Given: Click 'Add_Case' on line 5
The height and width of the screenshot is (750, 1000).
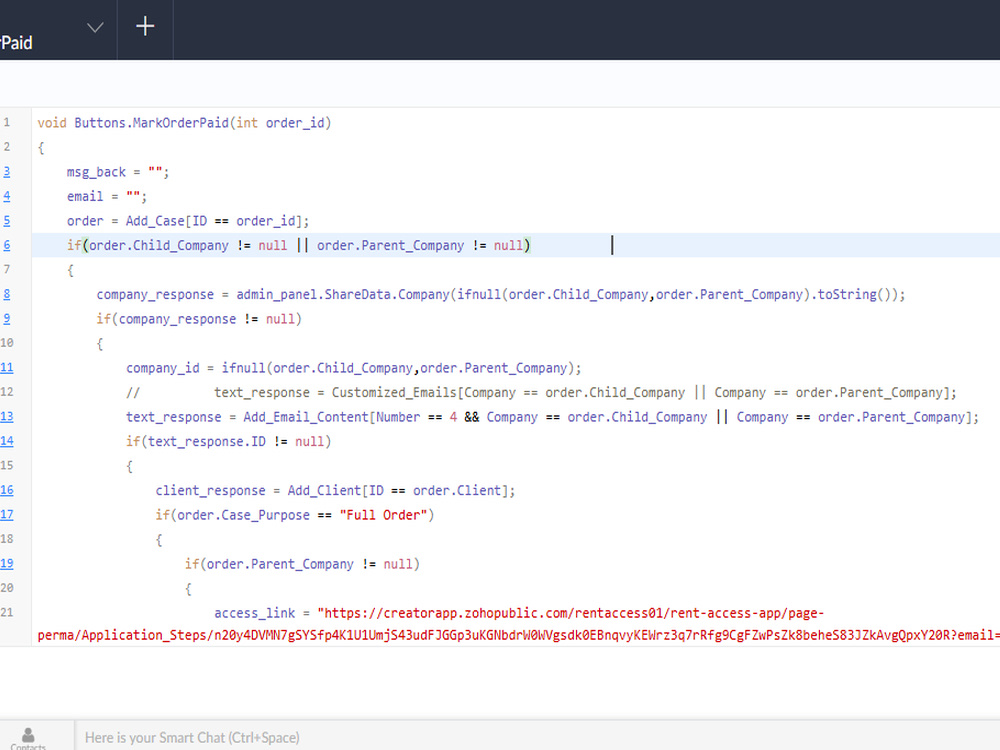Looking at the screenshot, I should (x=155, y=221).
